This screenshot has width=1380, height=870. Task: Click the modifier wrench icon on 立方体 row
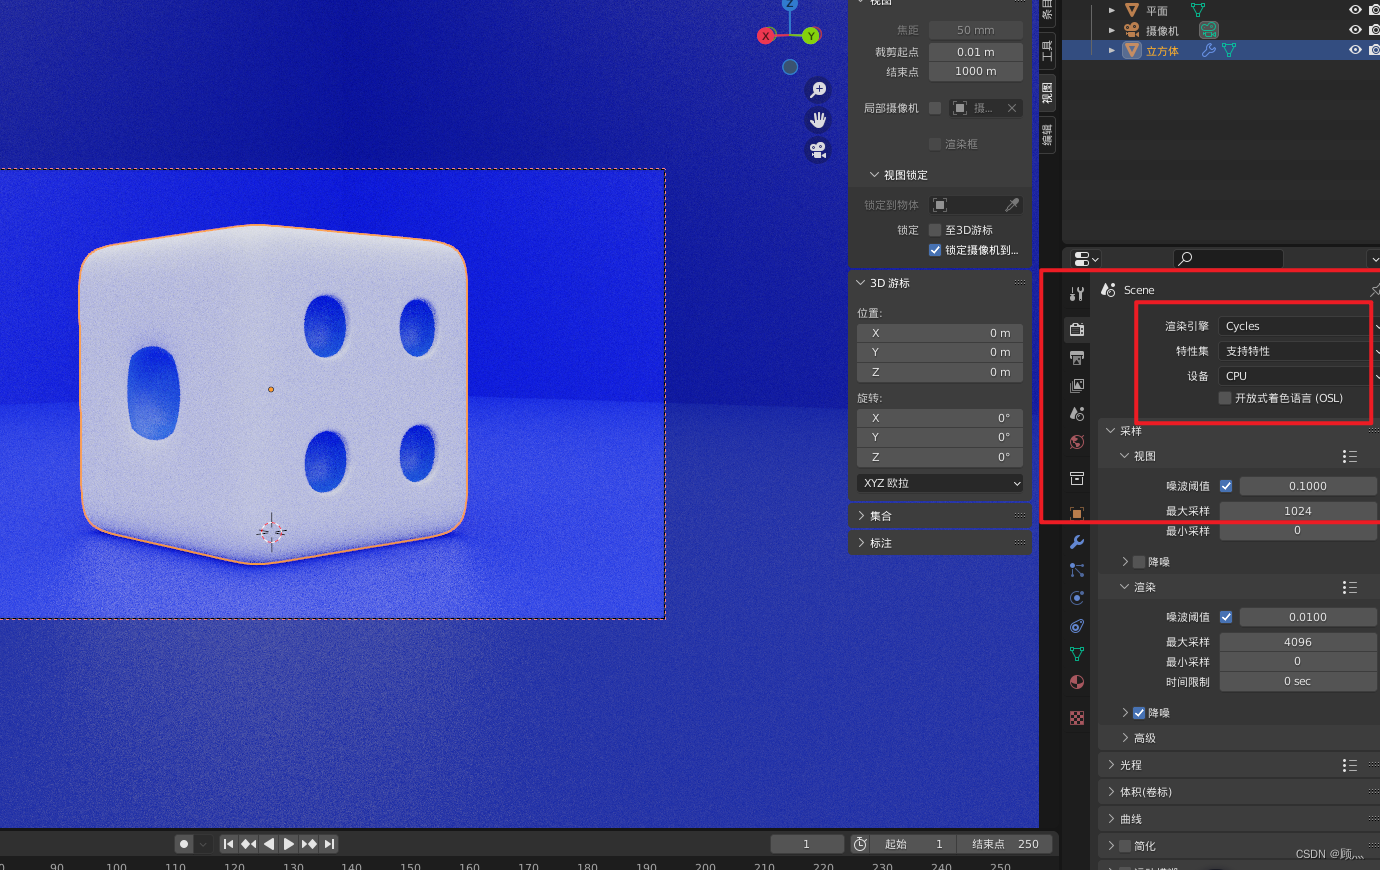(x=1208, y=50)
